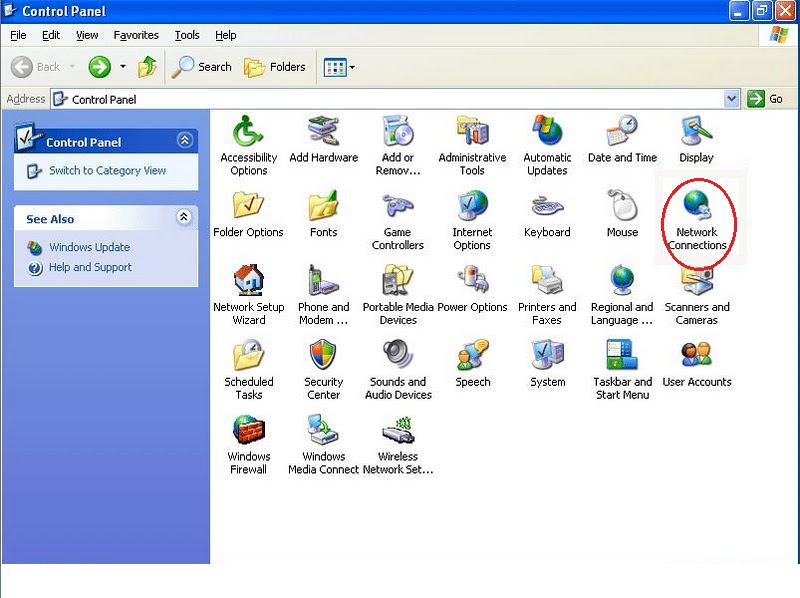Open Administrative Tools icon

pos(472,132)
